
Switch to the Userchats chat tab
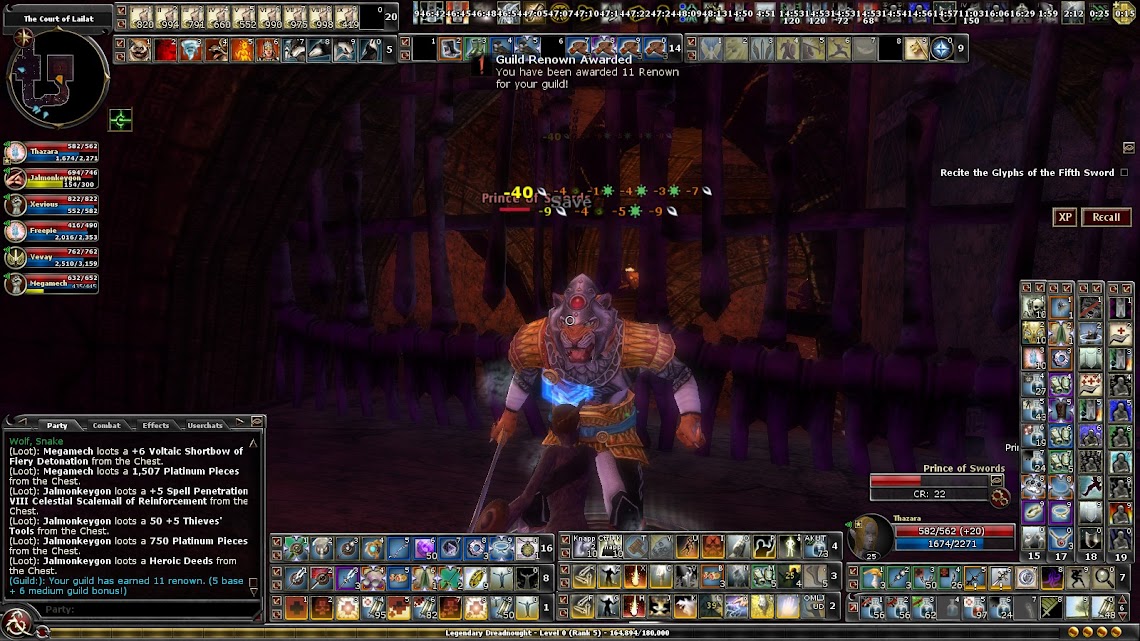(x=205, y=425)
